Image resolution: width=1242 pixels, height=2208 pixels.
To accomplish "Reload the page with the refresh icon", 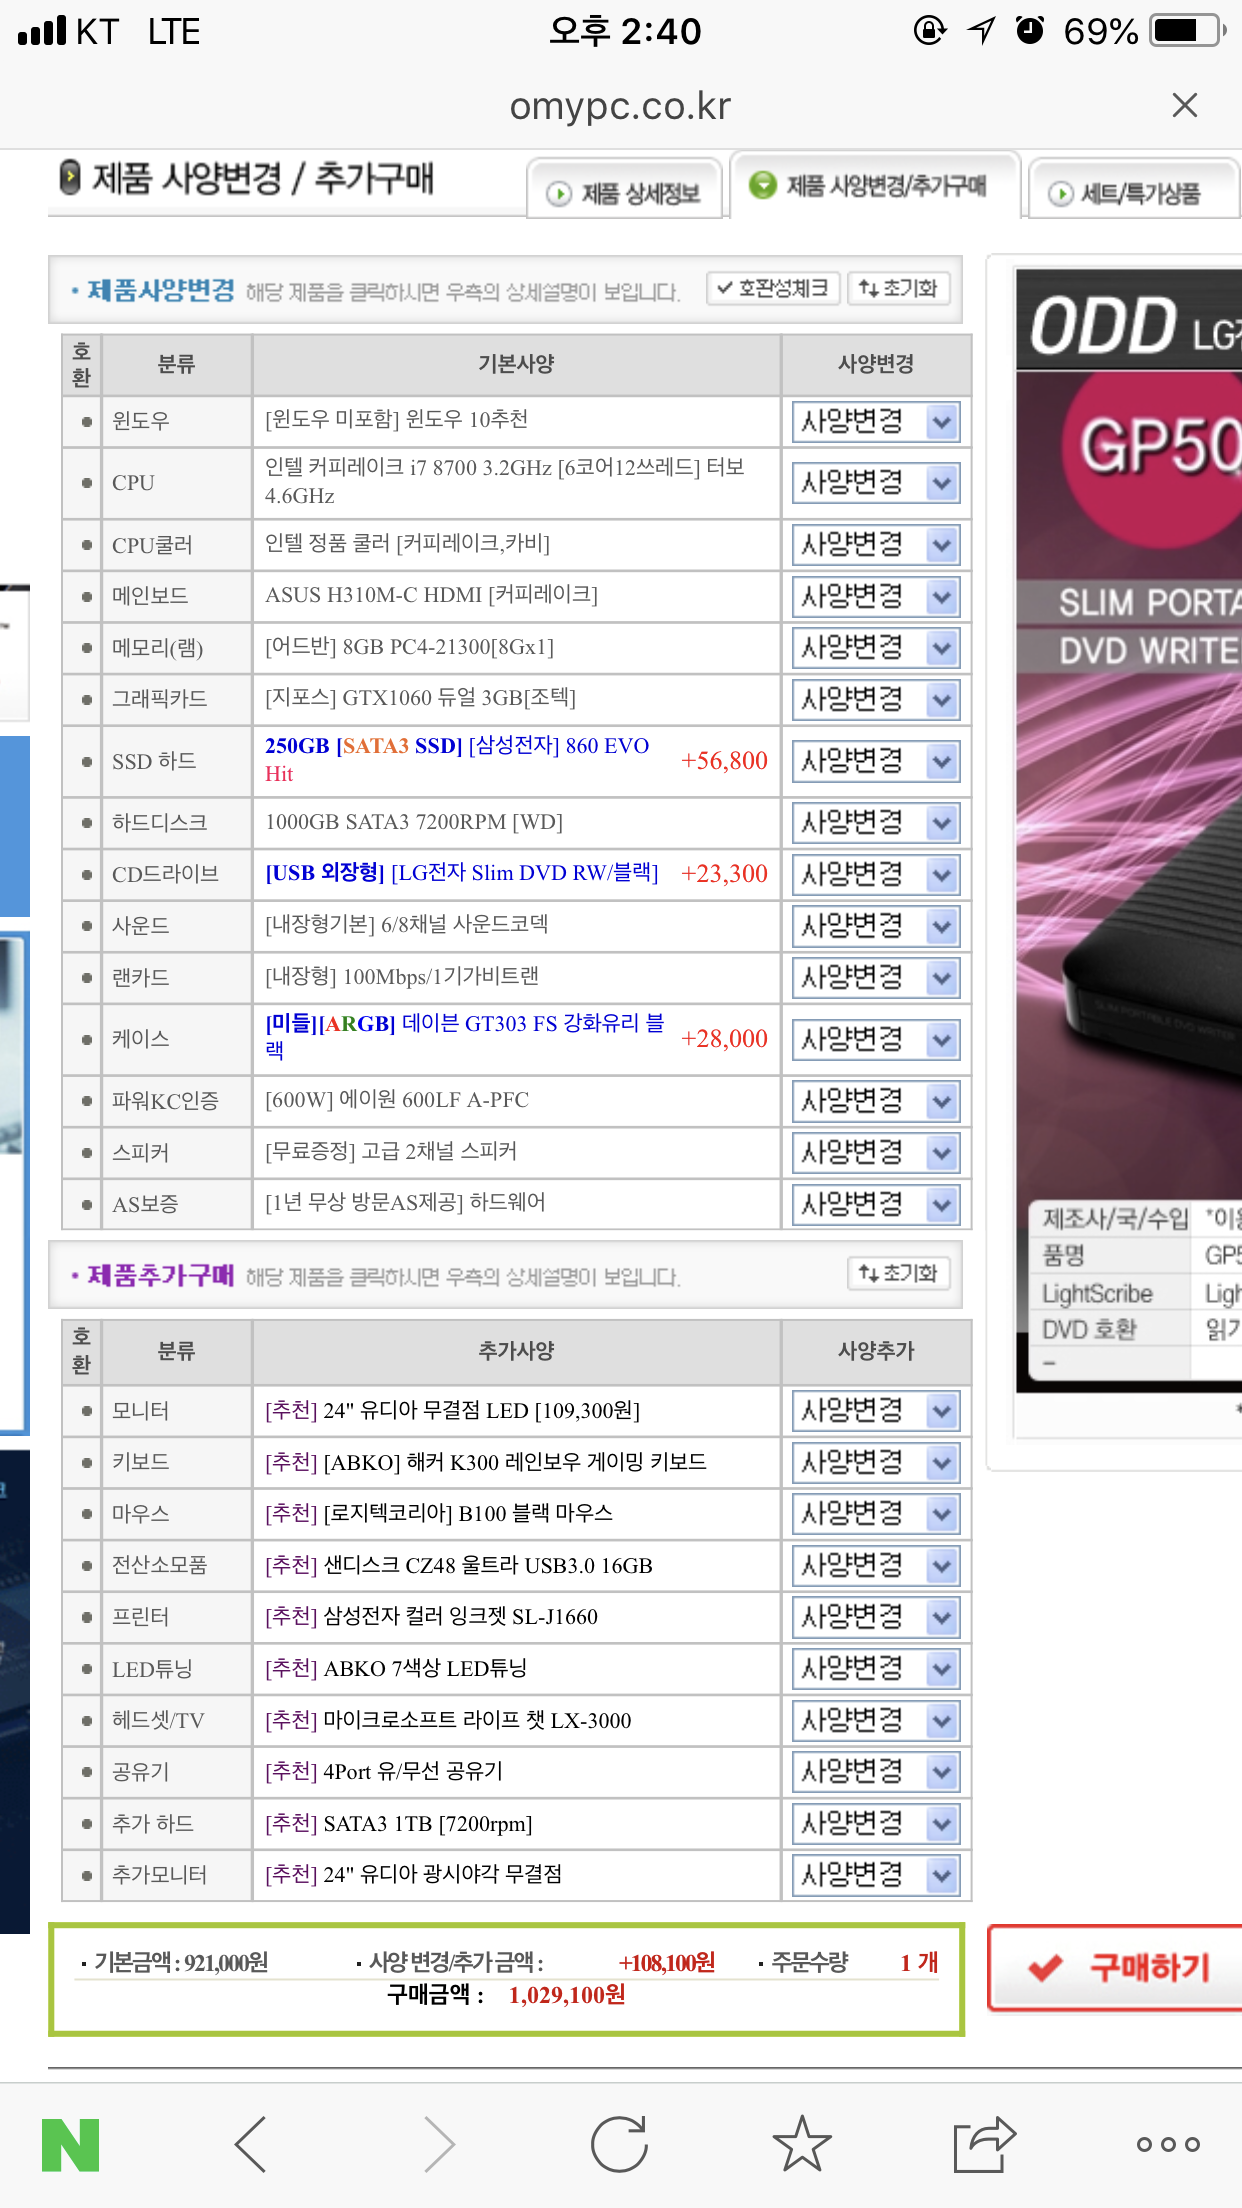I will pyautogui.click(x=620, y=2145).
